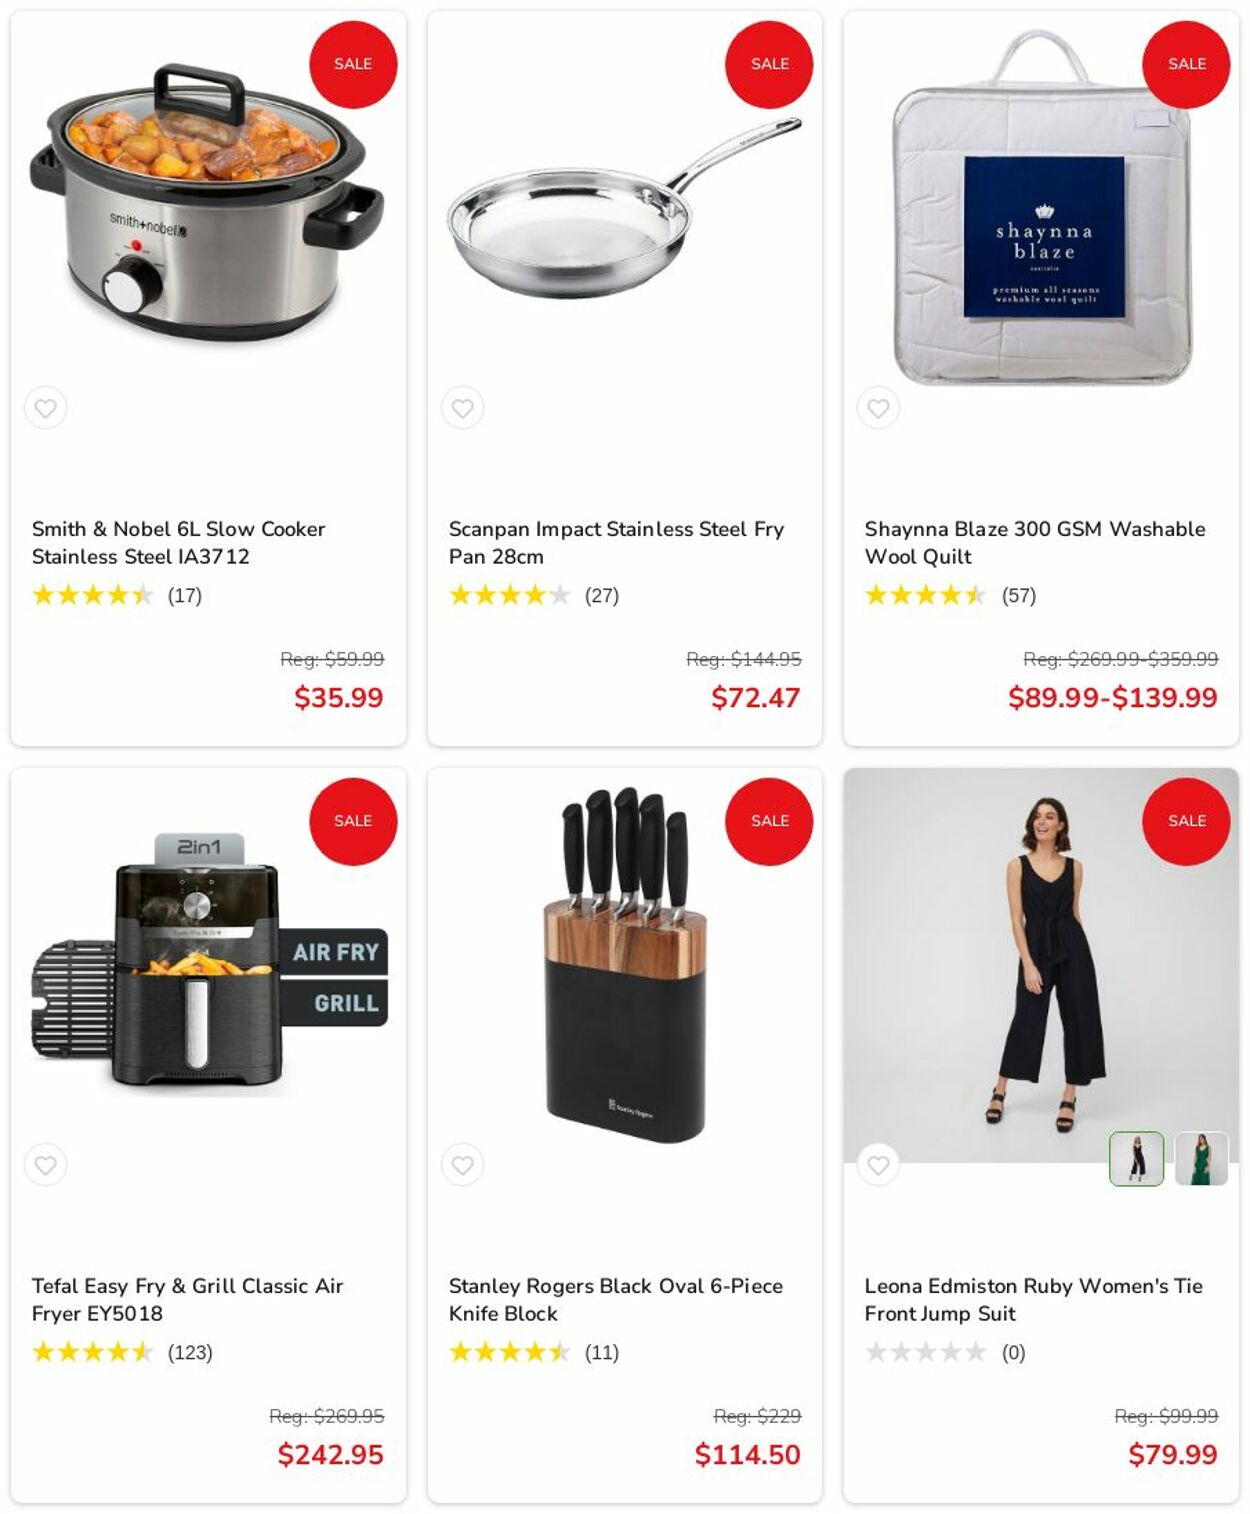Open Scanpan Impact Stainless Steel Fry Pan link
This screenshot has height=1514, width=1250.
(x=616, y=543)
